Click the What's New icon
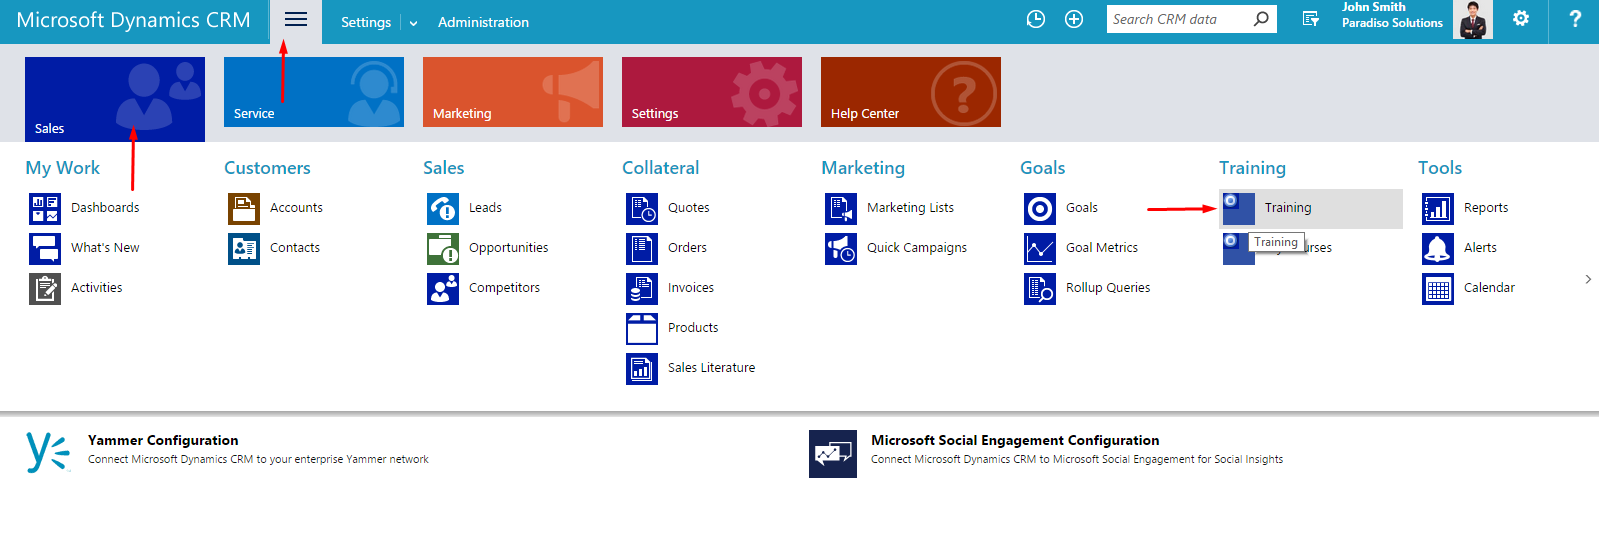The width and height of the screenshot is (1599, 535). 45,248
